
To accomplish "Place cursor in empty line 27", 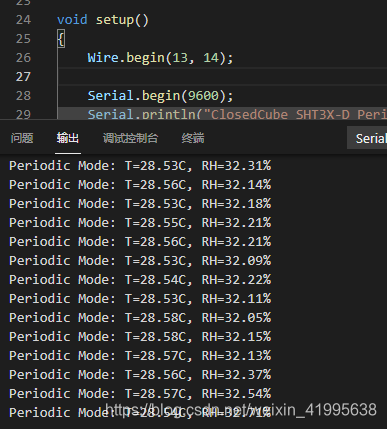I will (222, 77).
